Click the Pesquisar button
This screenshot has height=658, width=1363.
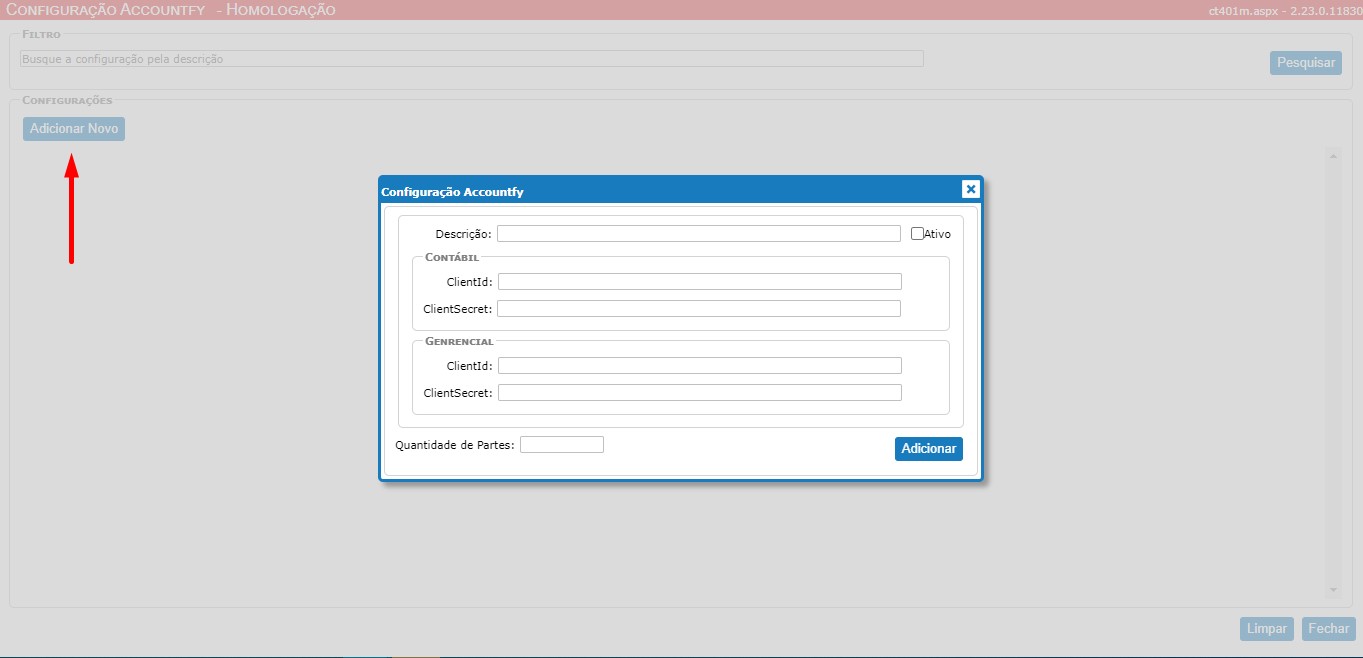pos(1306,63)
